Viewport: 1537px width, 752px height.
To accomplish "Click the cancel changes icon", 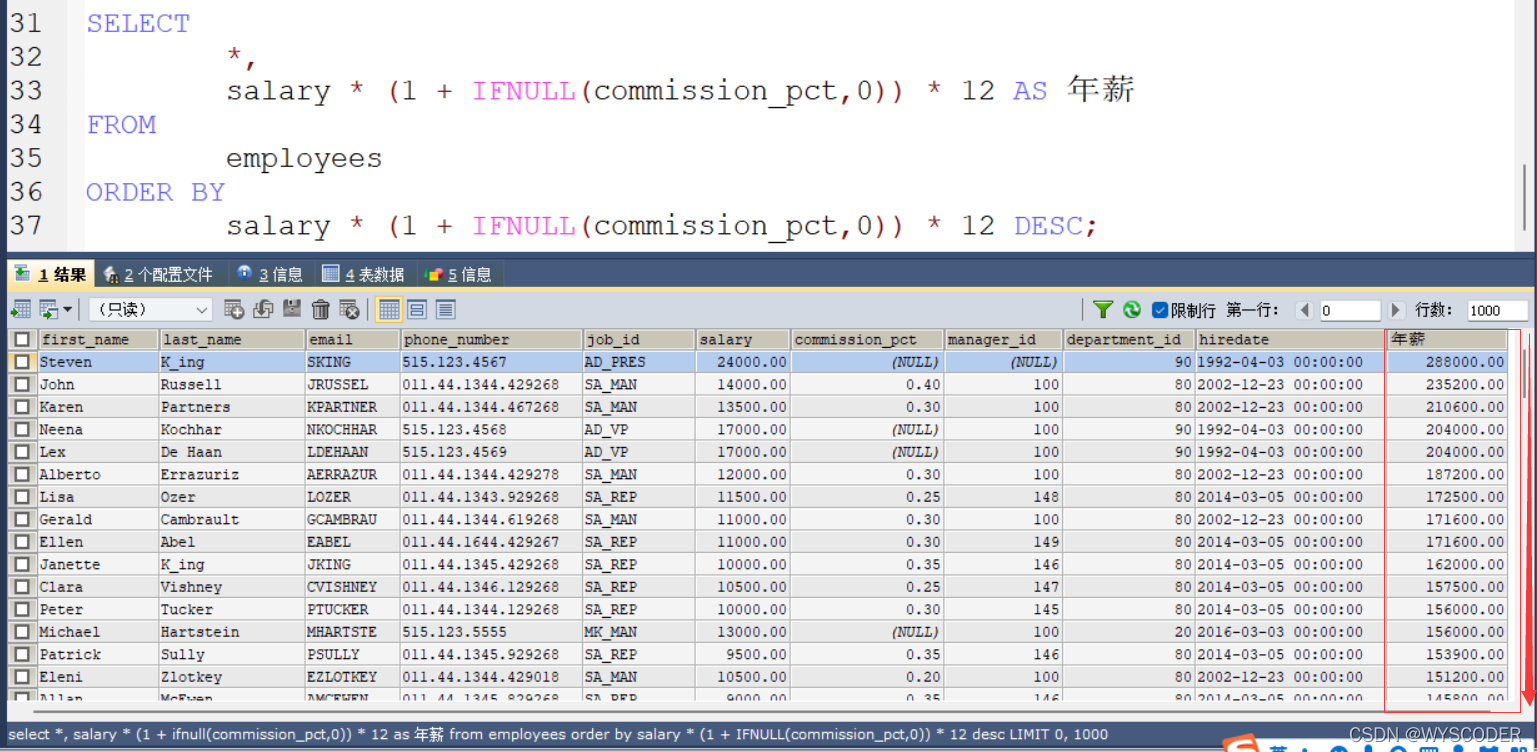I will 349,310.
